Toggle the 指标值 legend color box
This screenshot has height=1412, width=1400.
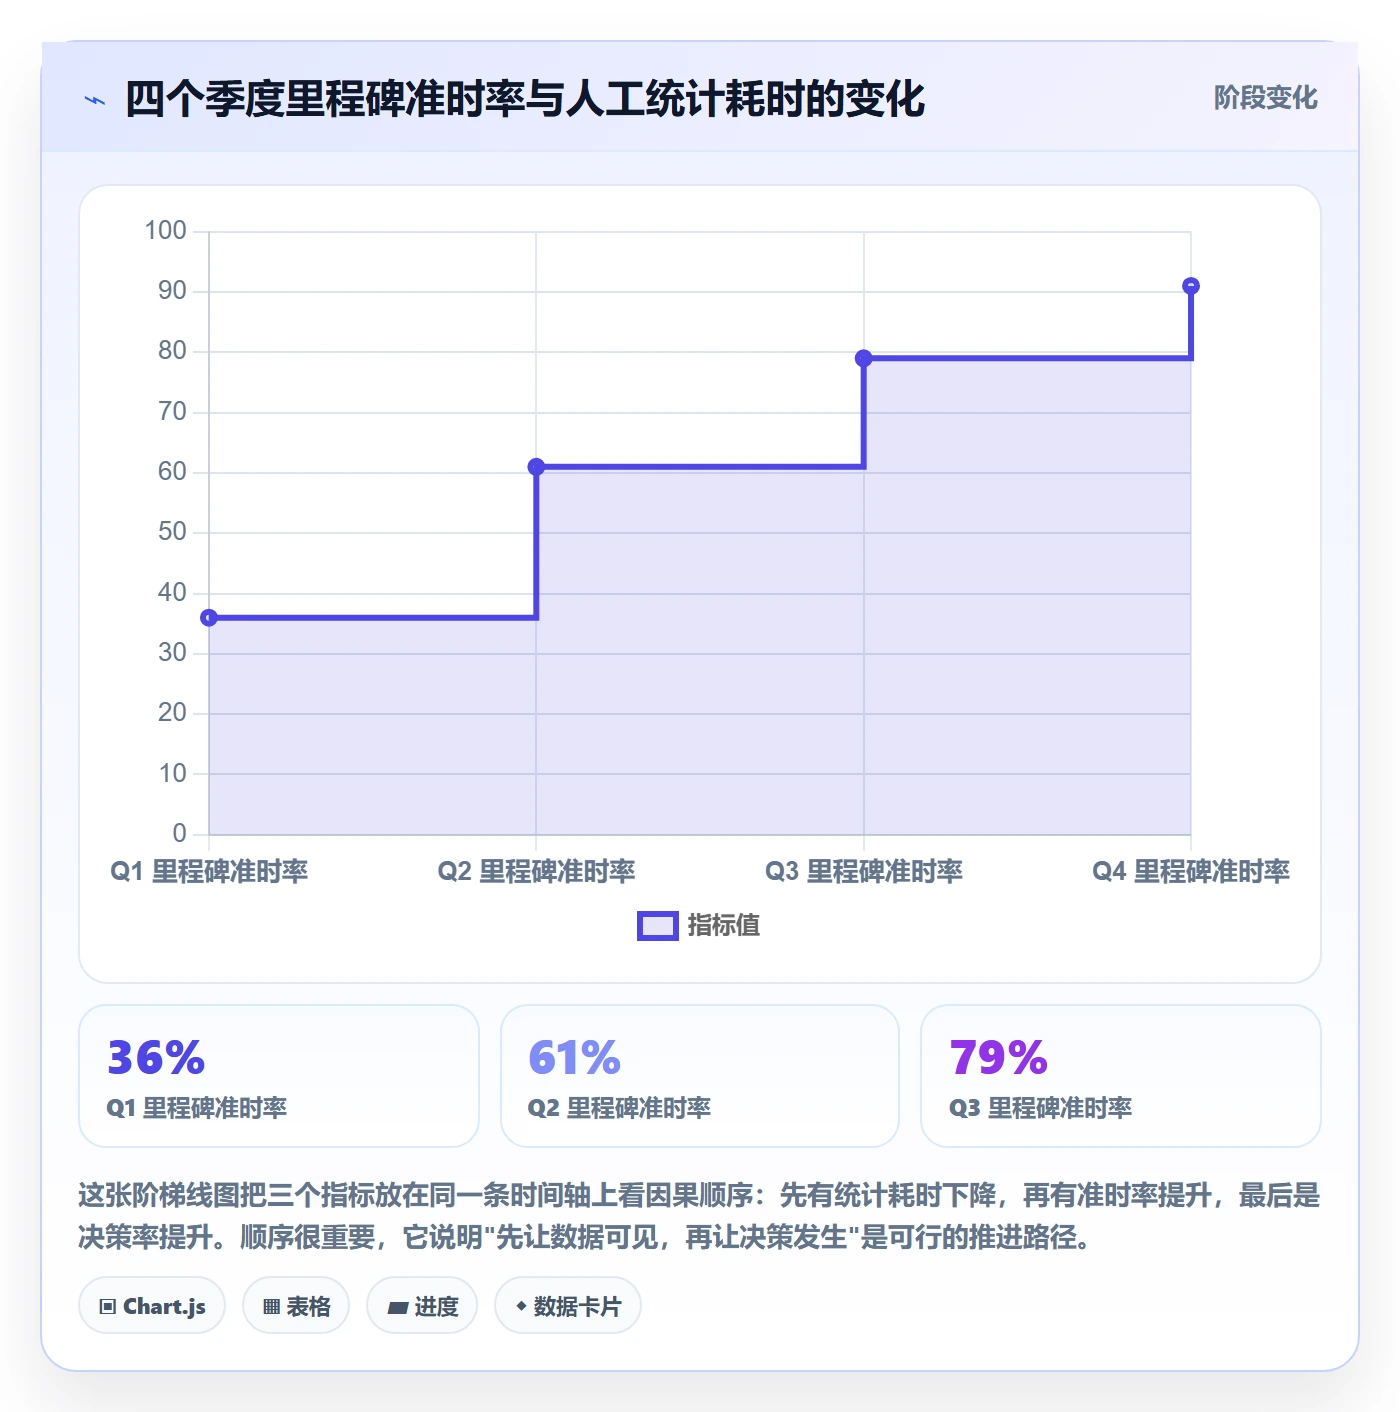tap(658, 926)
